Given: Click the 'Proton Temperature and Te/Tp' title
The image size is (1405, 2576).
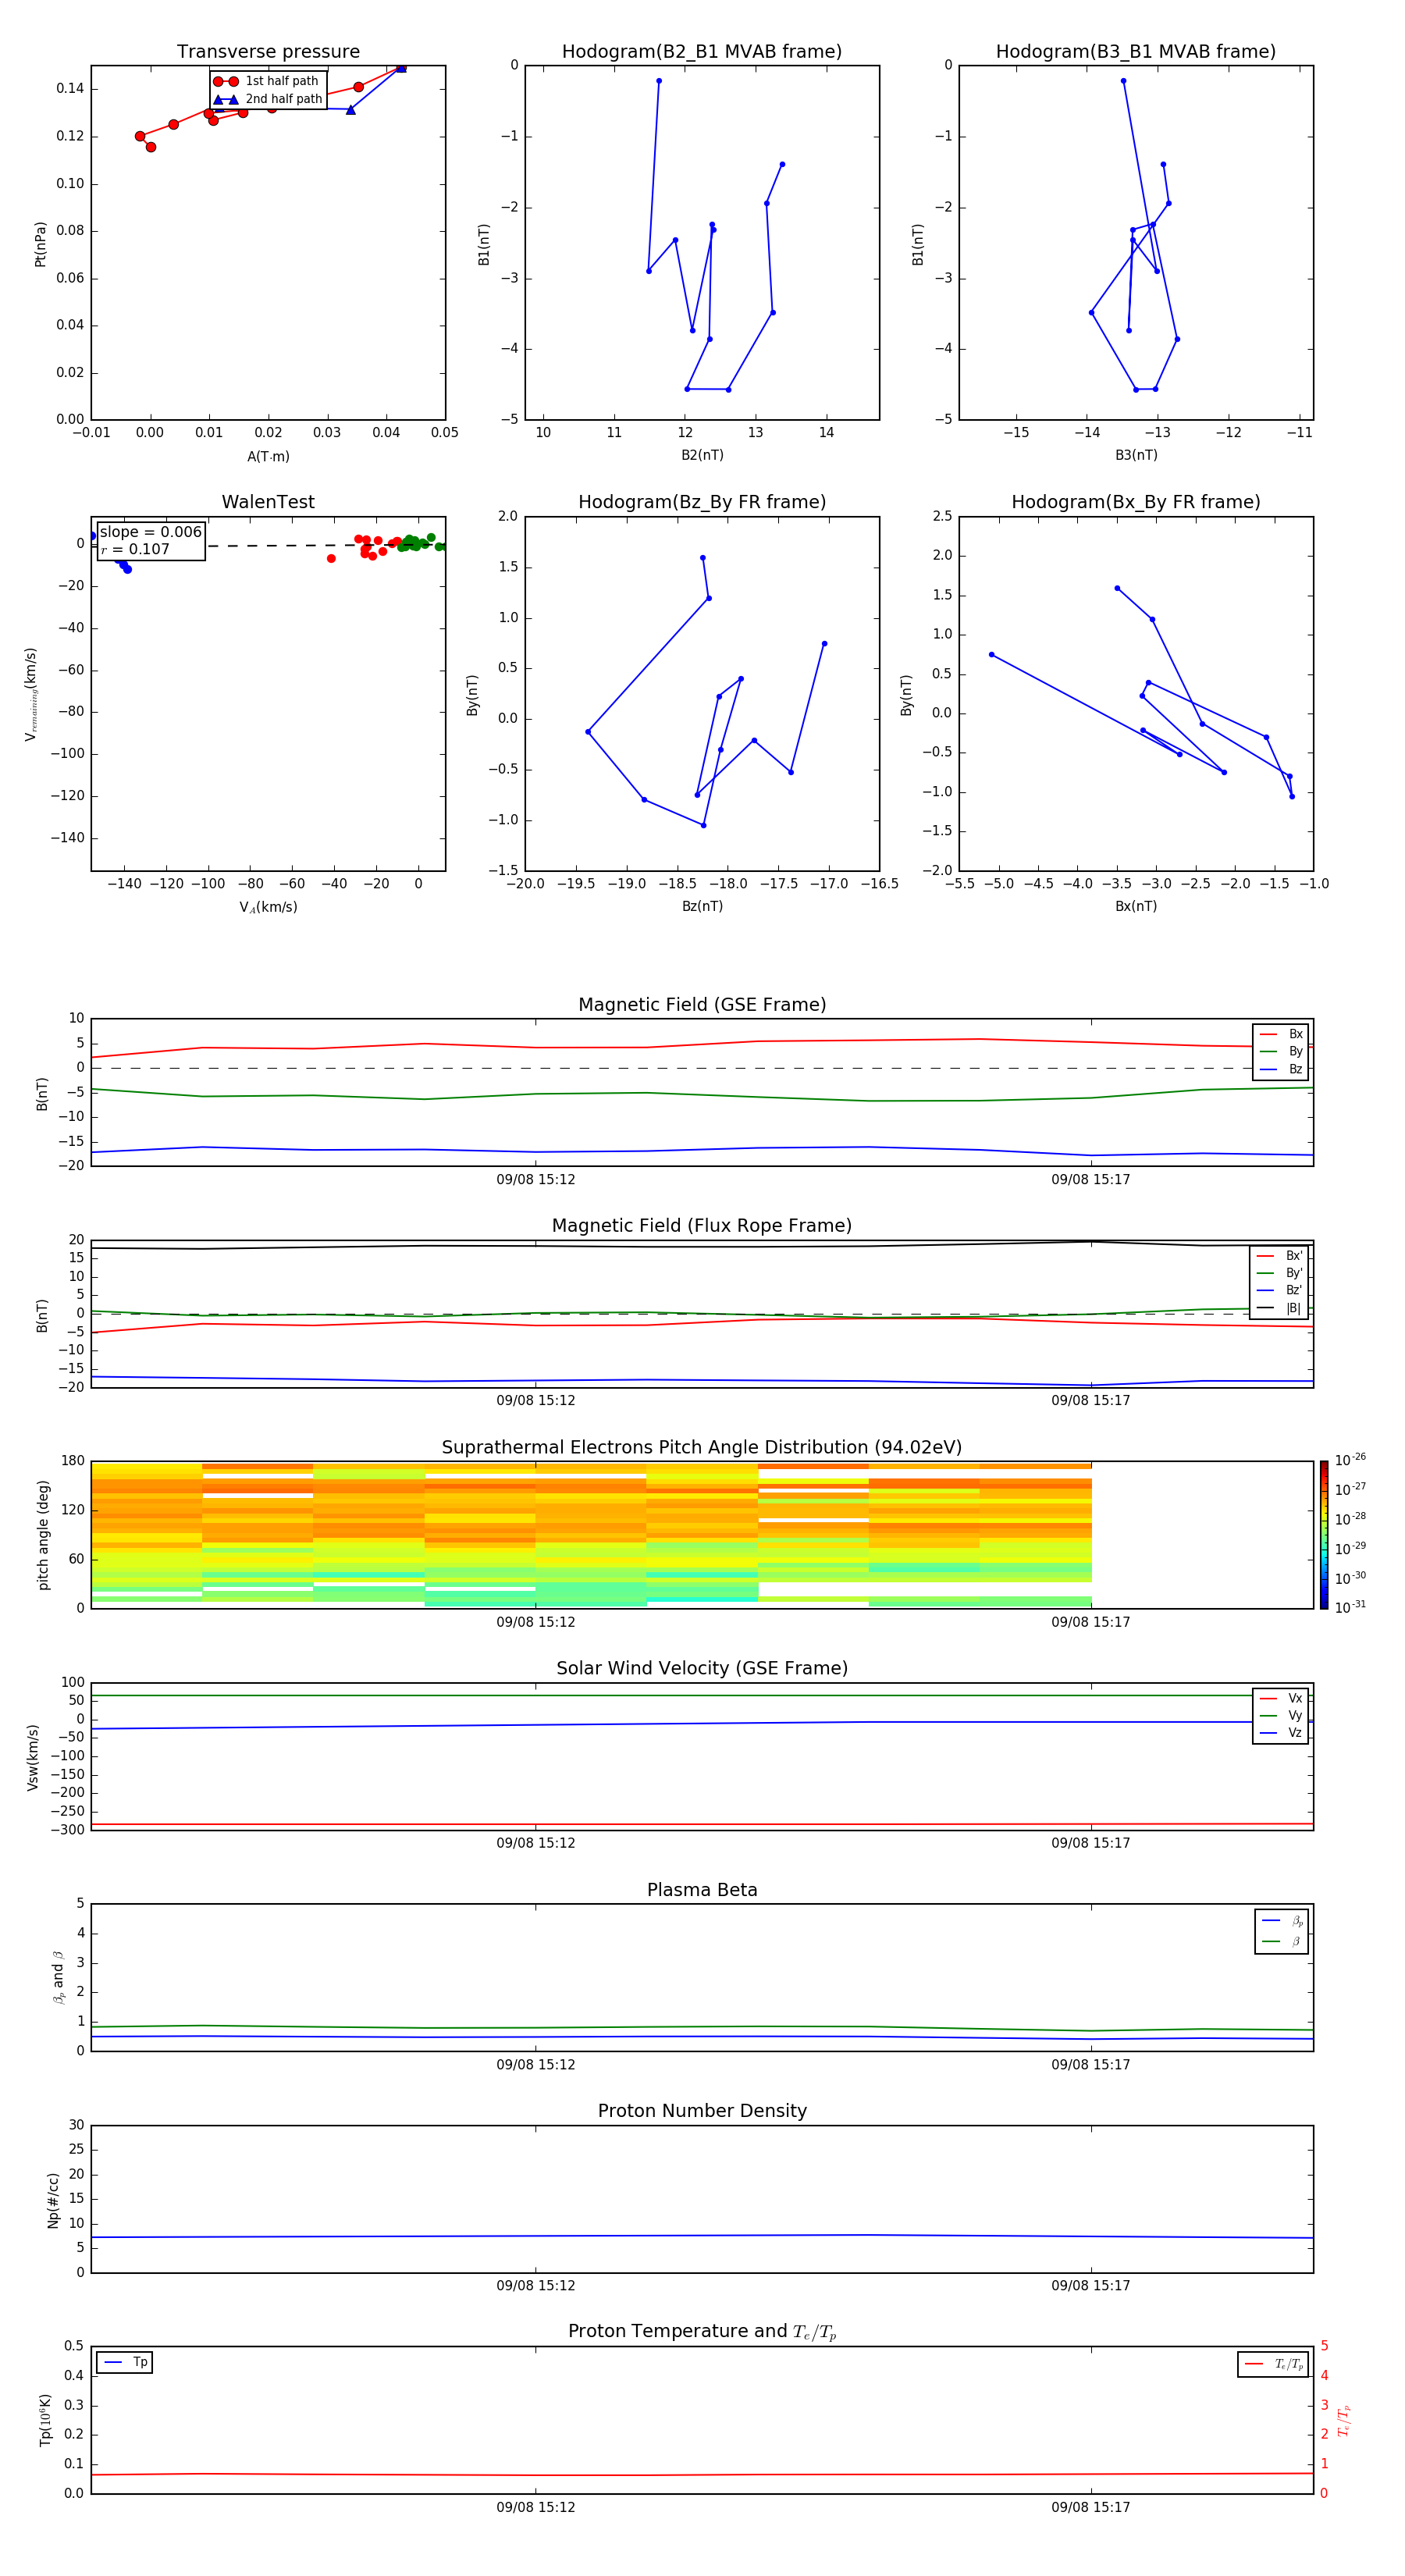Looking at the screenshot, I should (702, 2332).
